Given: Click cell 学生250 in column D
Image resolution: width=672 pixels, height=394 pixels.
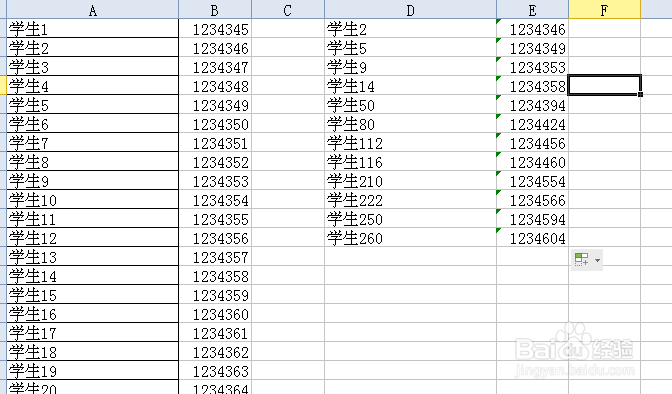Looking at the screenshot, I should (411, 218).
